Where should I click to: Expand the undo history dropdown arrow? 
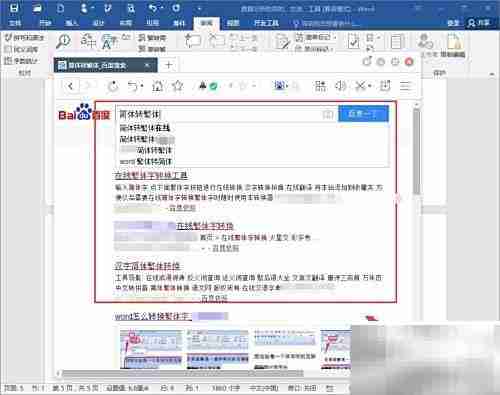162,8
